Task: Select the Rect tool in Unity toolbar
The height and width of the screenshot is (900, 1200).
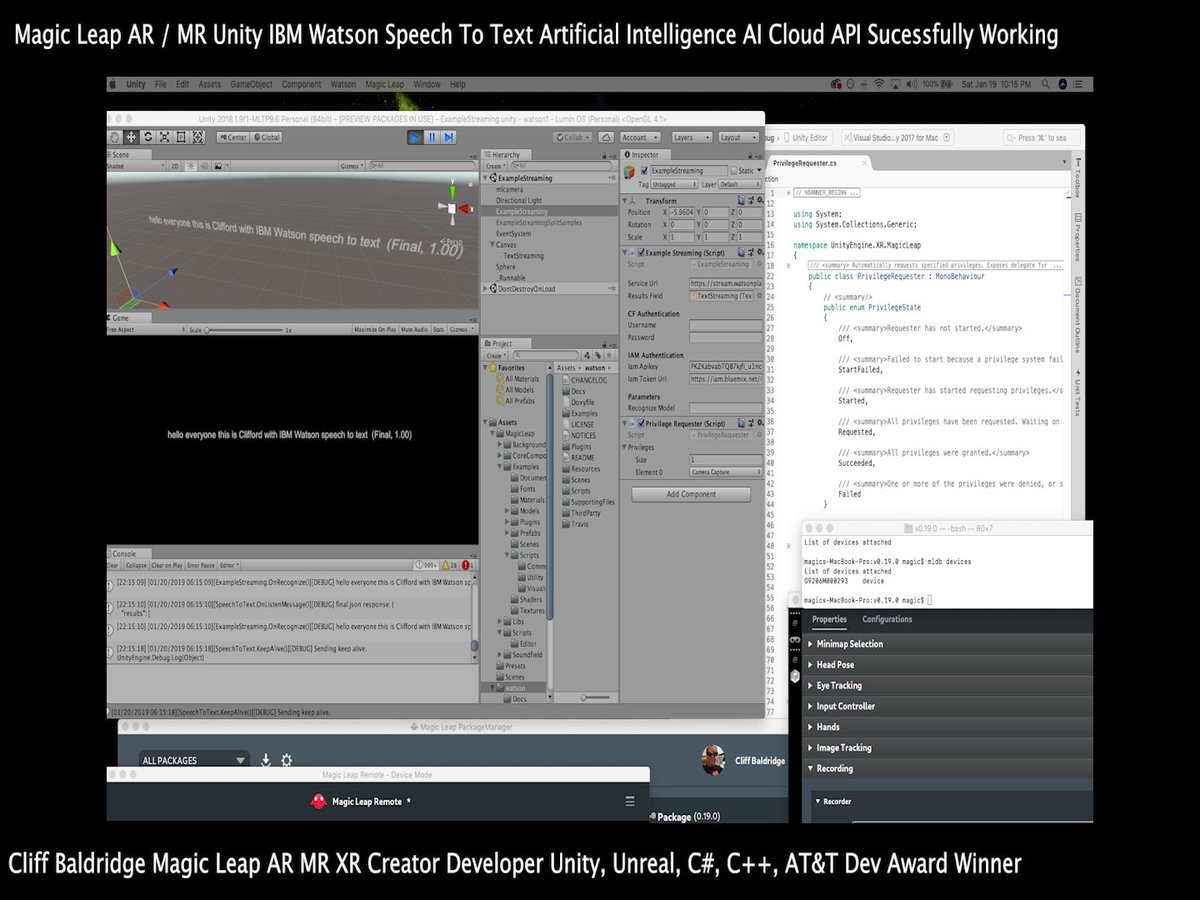Action: coord(181,137)
